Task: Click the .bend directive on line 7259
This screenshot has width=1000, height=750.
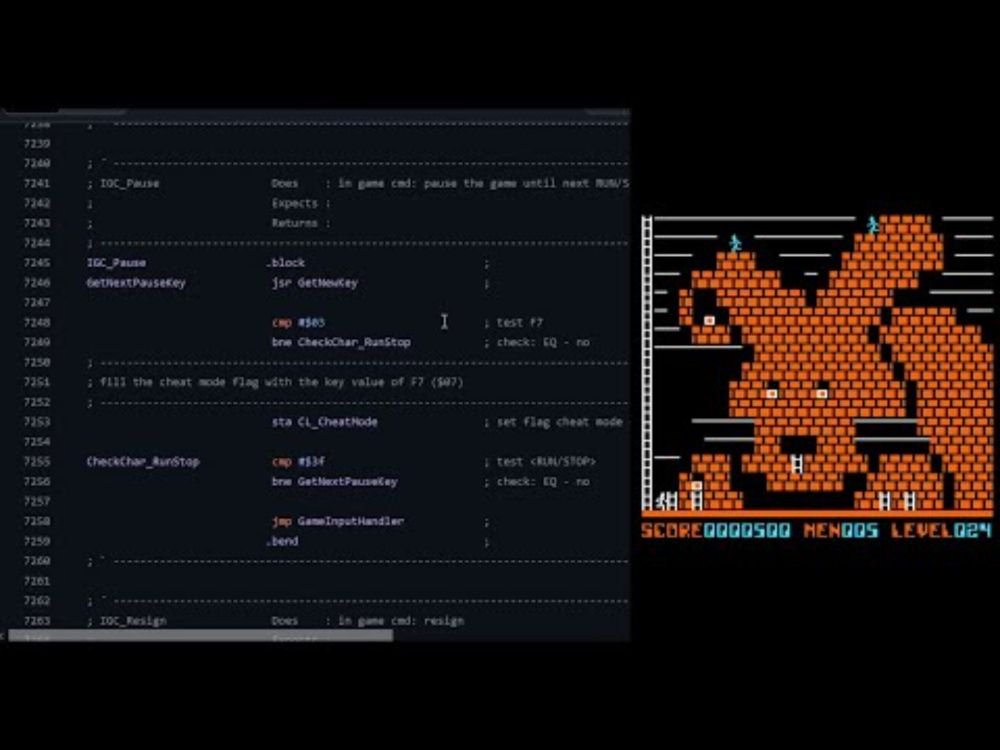Action: coord(282,541)
